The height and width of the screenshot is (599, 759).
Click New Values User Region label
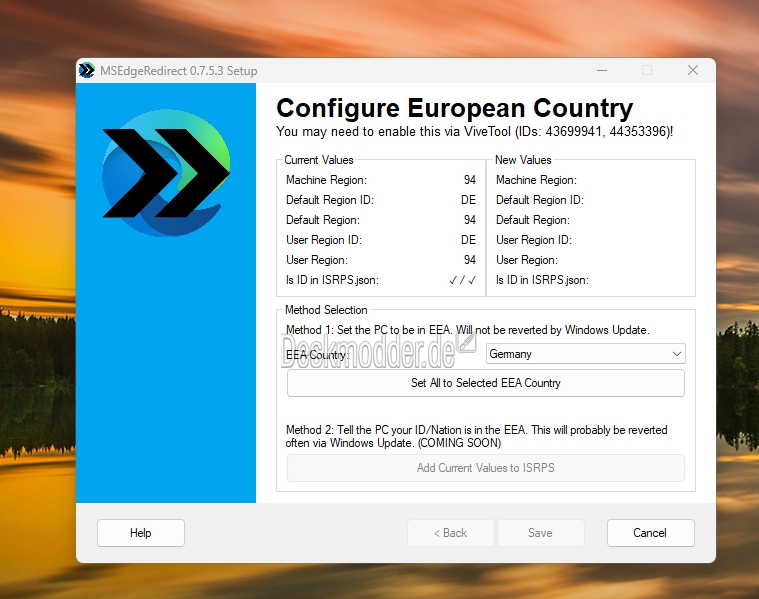[527, 260]
